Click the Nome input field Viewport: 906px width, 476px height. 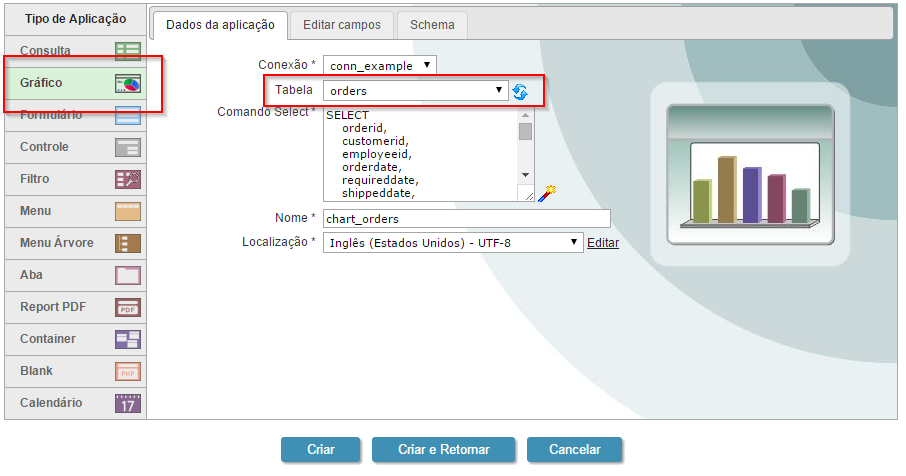466,218
